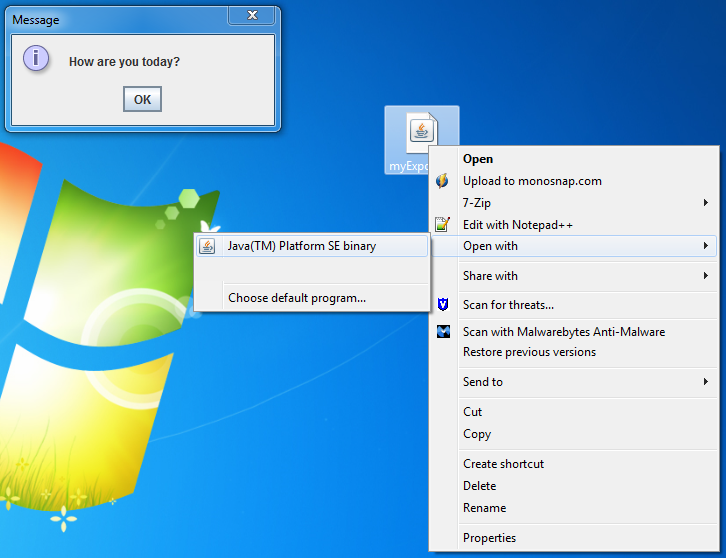The width and height of the screenshot is (726, 558).
Task: Click the 'How are you today?' text
Action: point(124,62)
